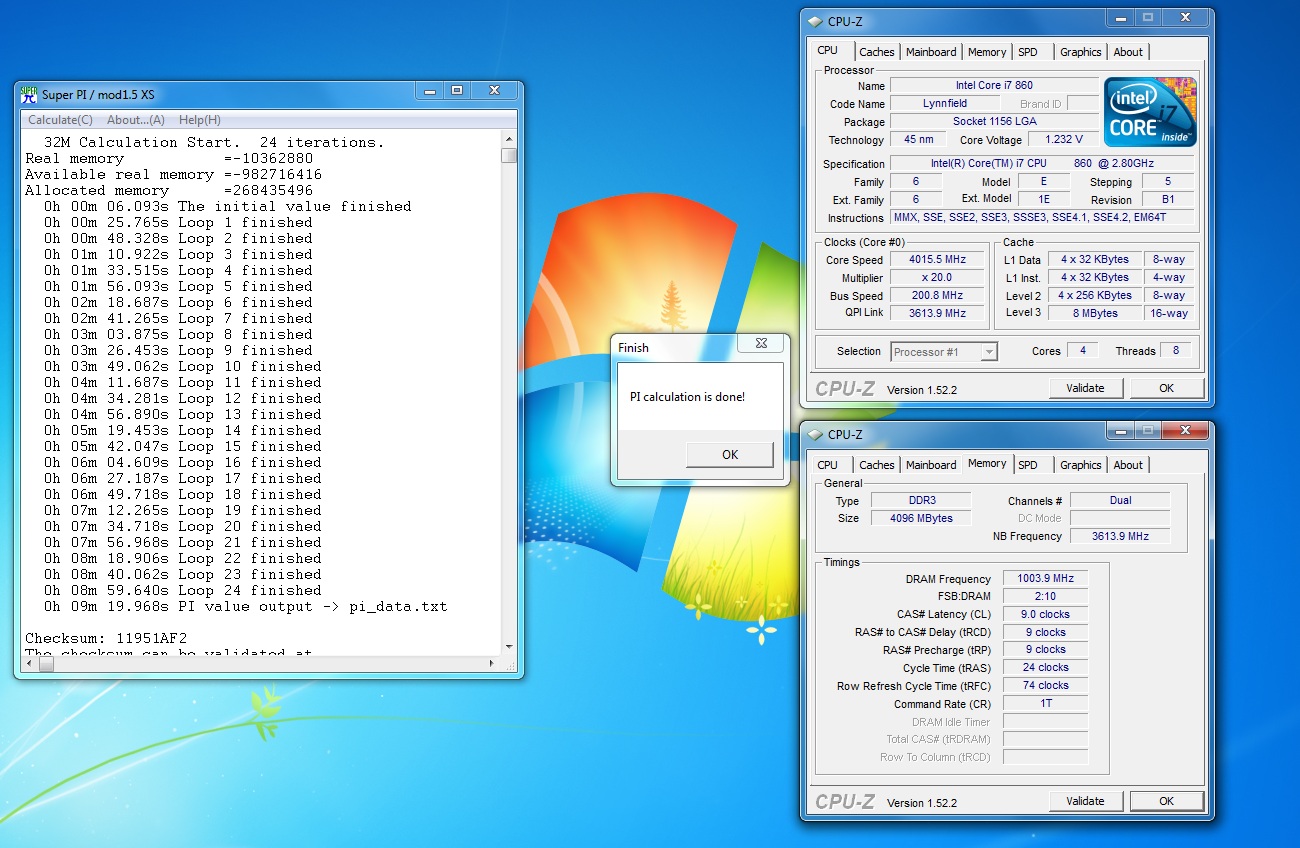
Task: Open the Calculate(C) menu in Super PI
Action: pos(60,120)
